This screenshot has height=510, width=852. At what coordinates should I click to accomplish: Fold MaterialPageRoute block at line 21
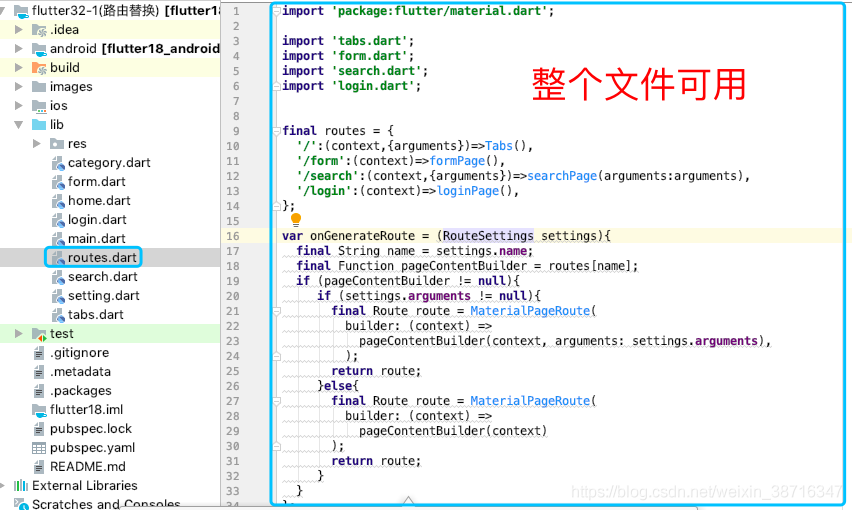click(x=277, y=311)
